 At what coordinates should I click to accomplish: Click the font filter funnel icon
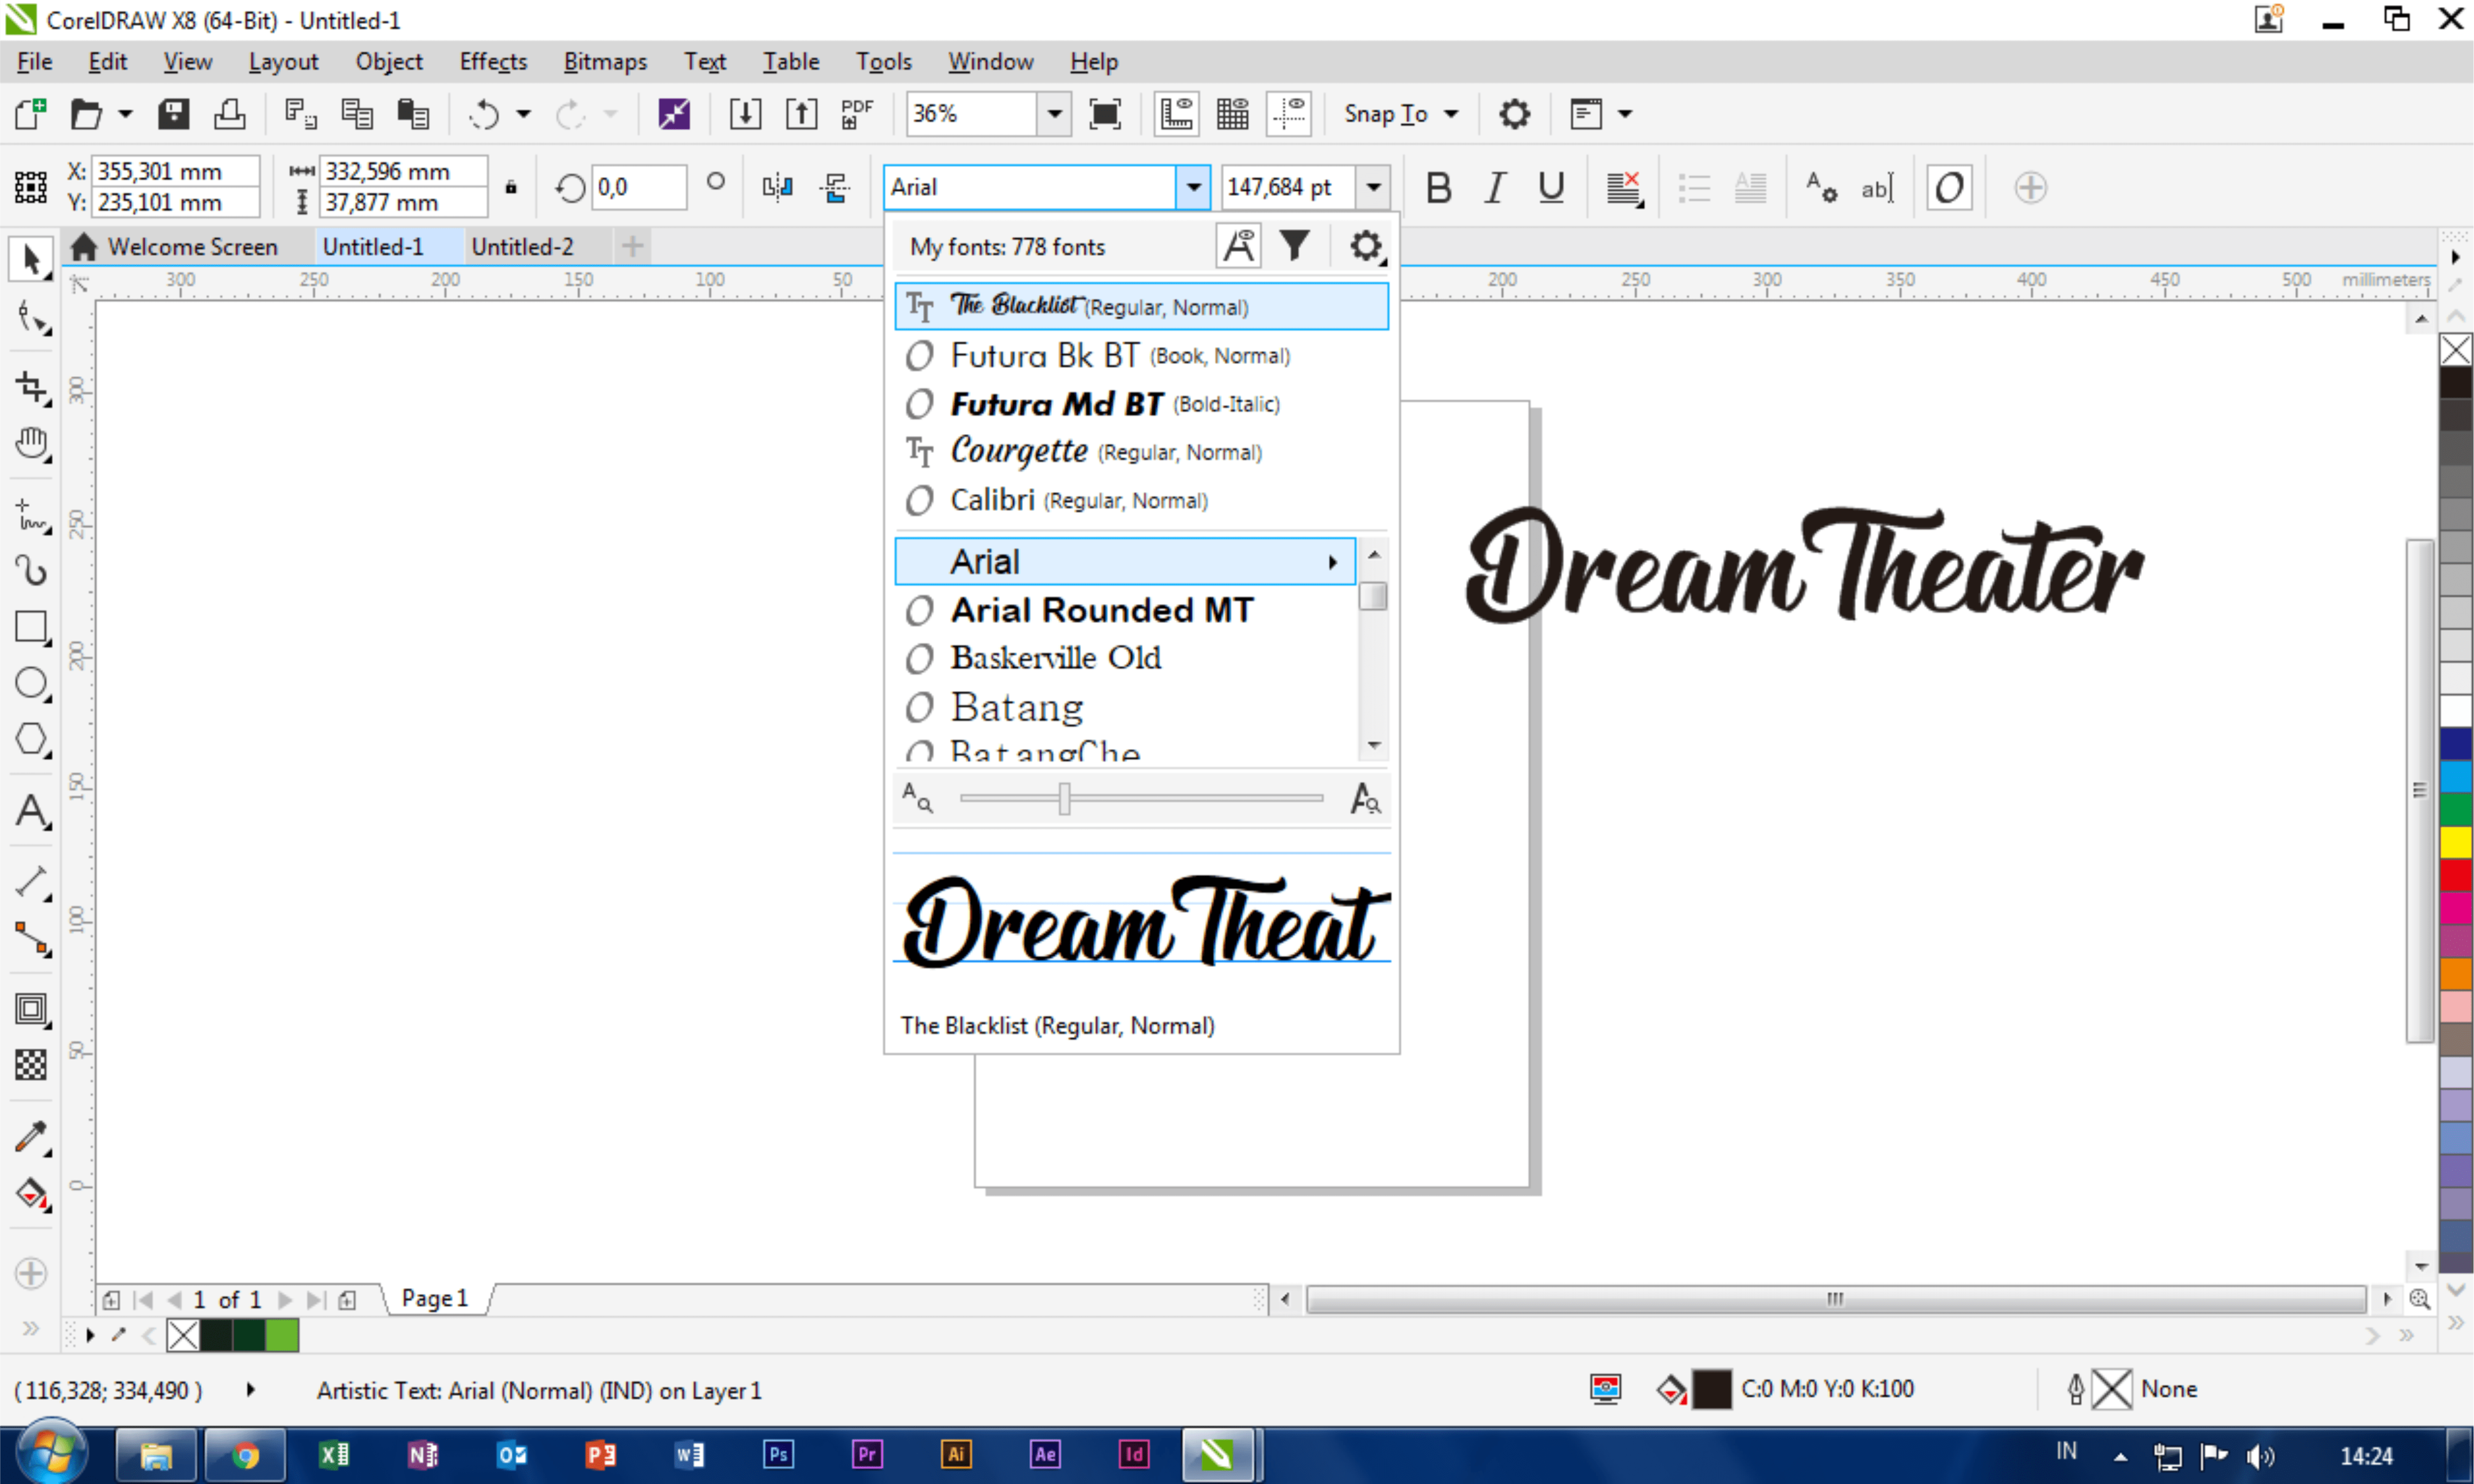click(1295, 246)
